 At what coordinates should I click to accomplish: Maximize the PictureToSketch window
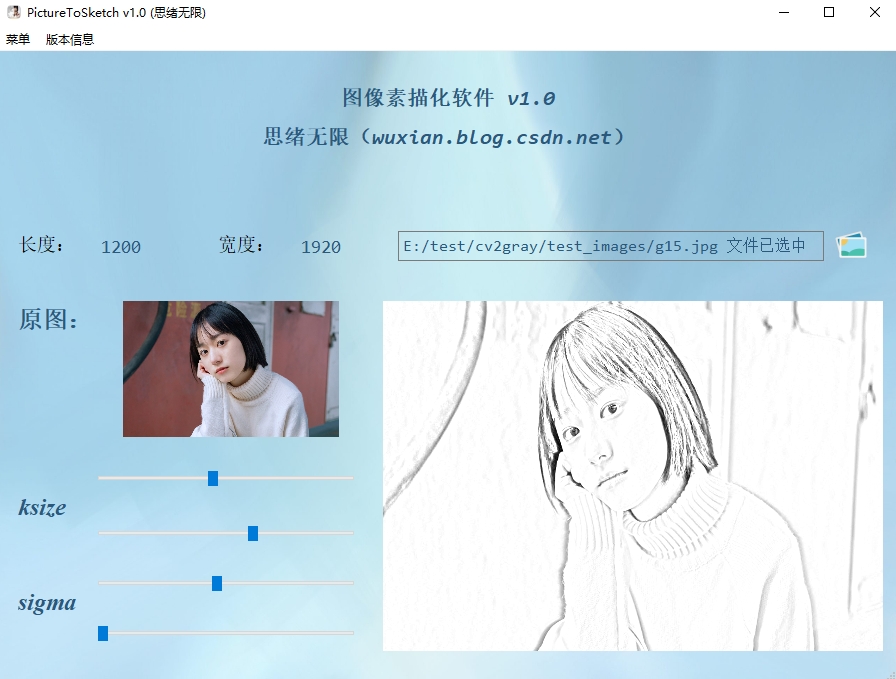[x=829, y=12]
